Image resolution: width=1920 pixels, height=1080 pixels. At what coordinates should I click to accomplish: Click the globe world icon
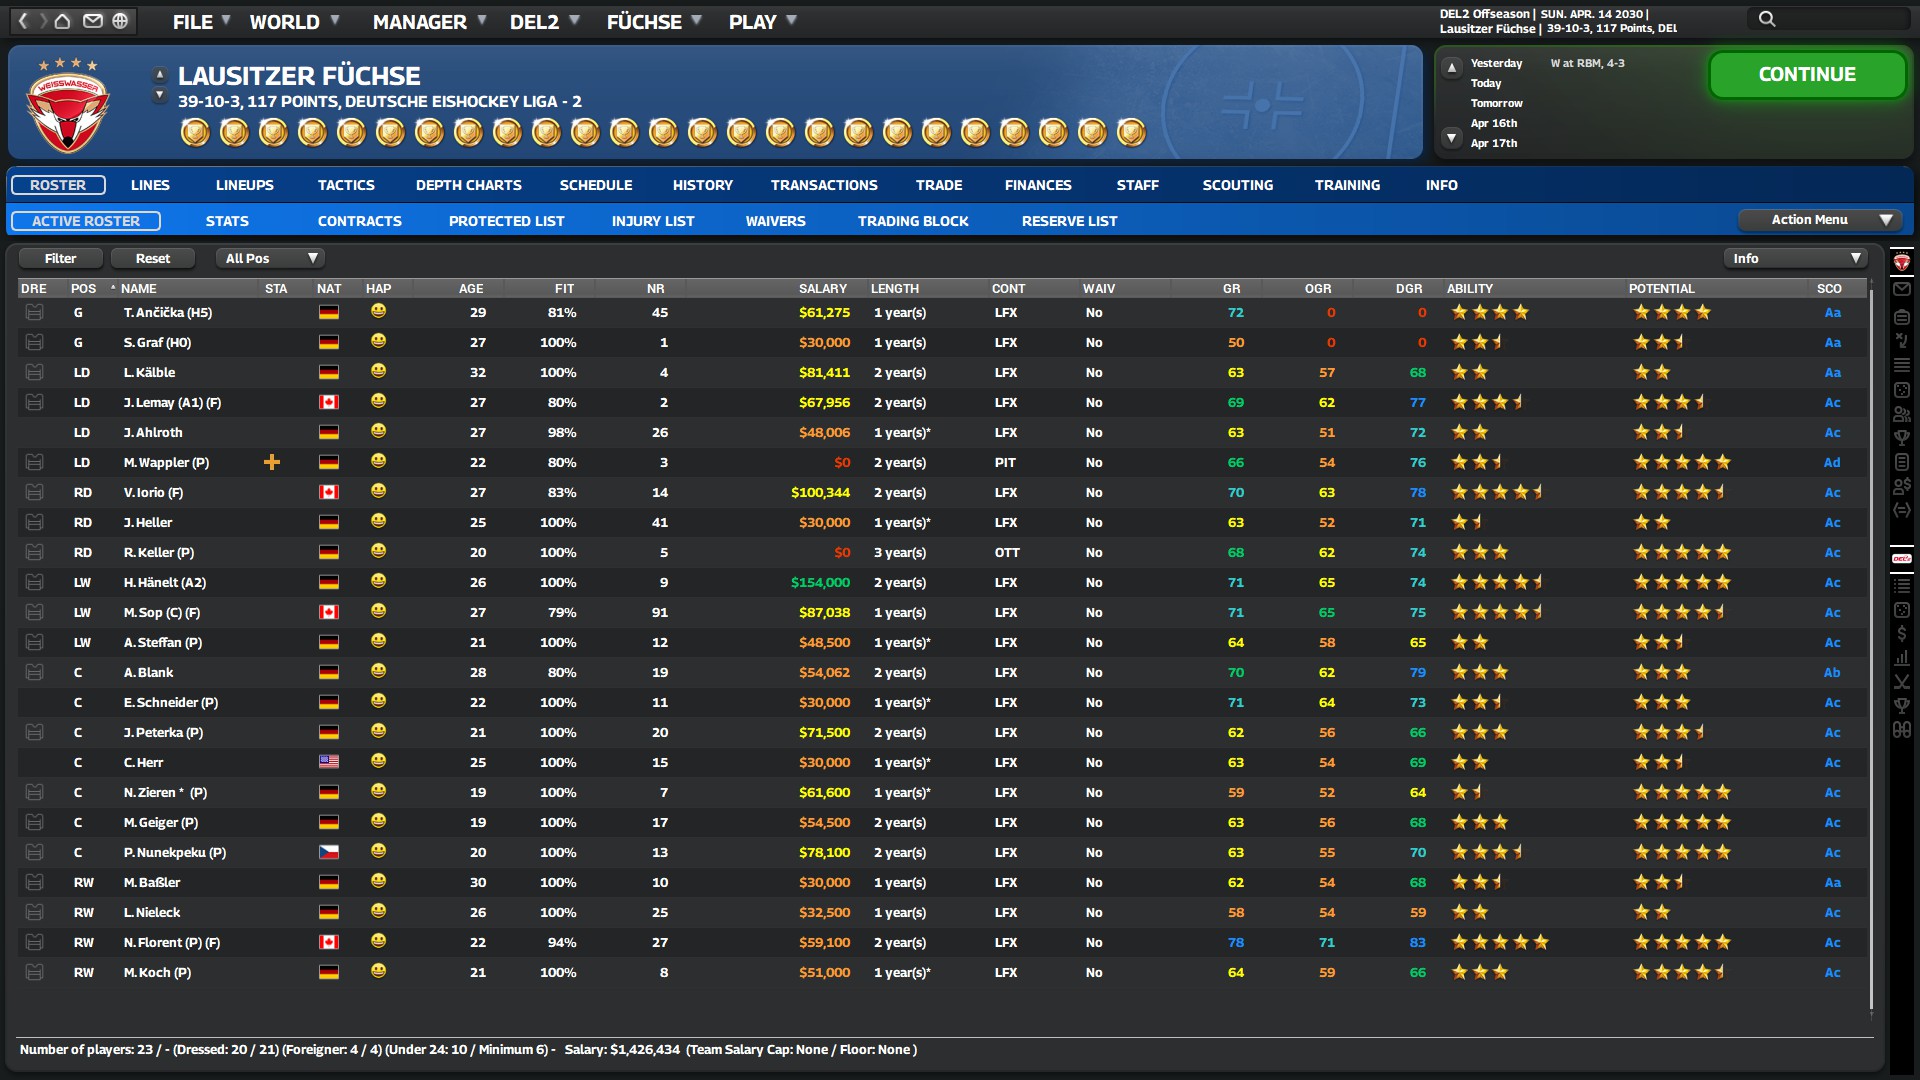[120, 21]
